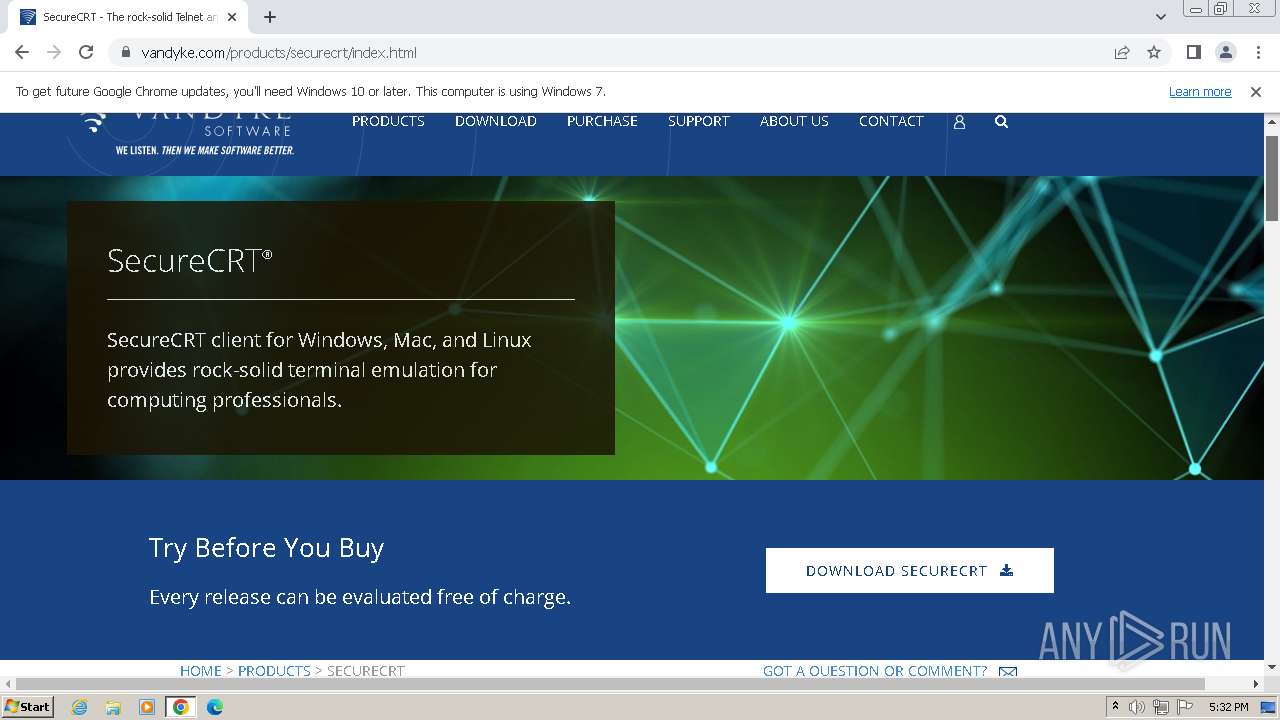Click the vertical scrollbar thumb
Image resolution: width=1280 pixels, height=720 pixels.
tap(1271, 178)
